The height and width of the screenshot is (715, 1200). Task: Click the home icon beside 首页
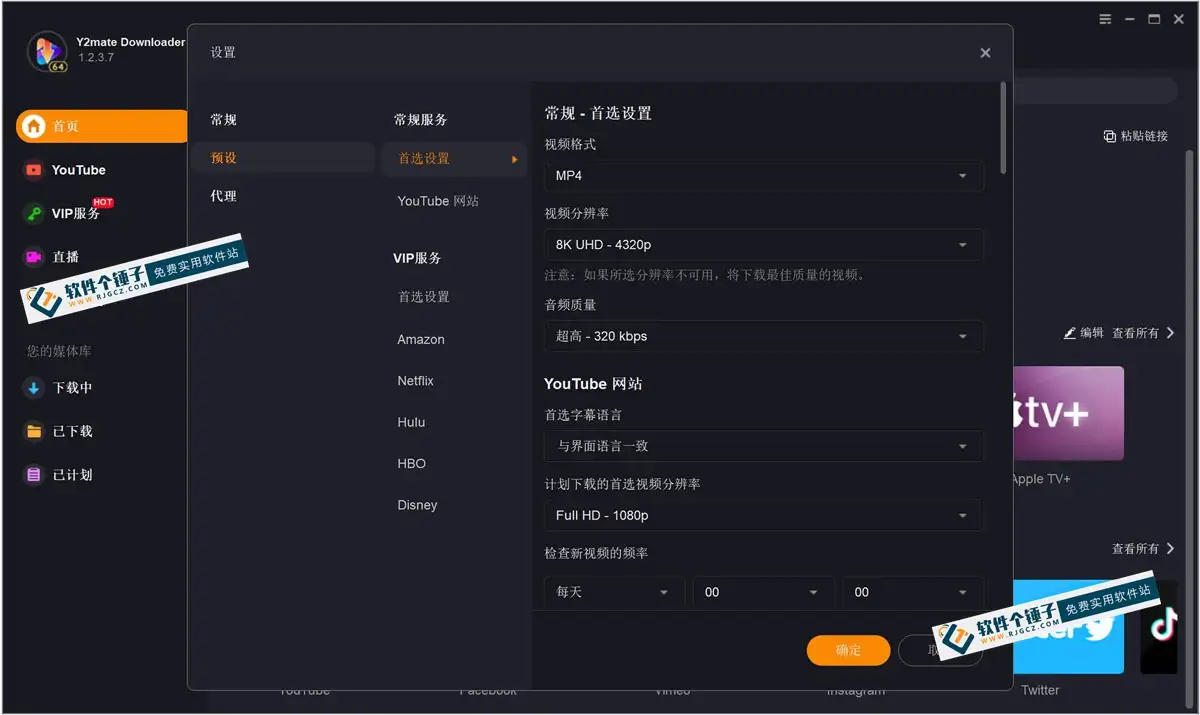34,126
